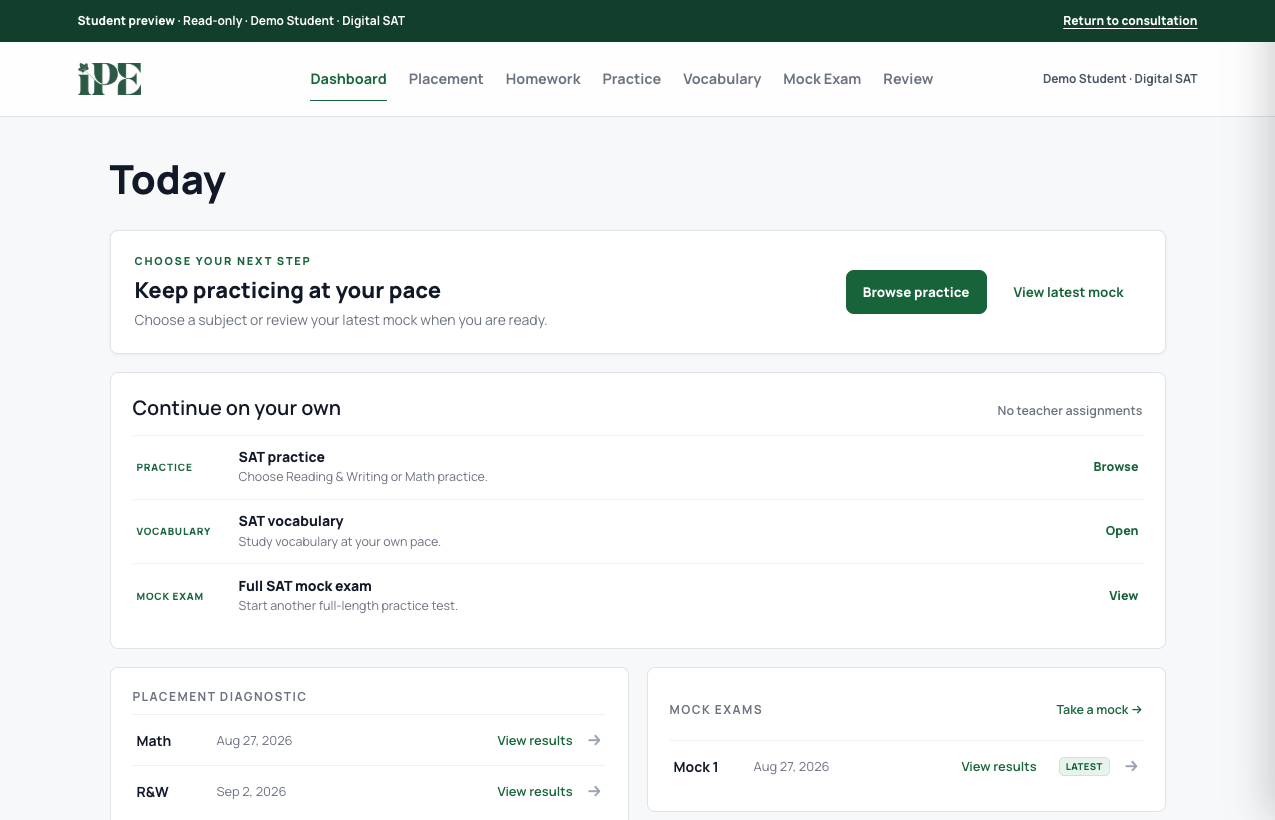Go to the Homework tab
This screenshot has height=820, width=1275.
pyautogui.click(x=543, y=79)
